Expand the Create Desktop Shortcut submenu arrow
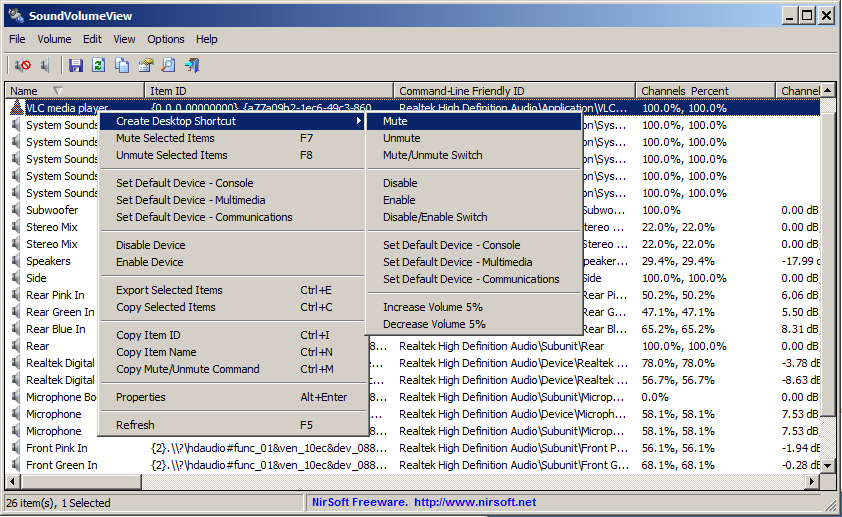This screenshot has height=517, width=842. (x=358, y=121)
